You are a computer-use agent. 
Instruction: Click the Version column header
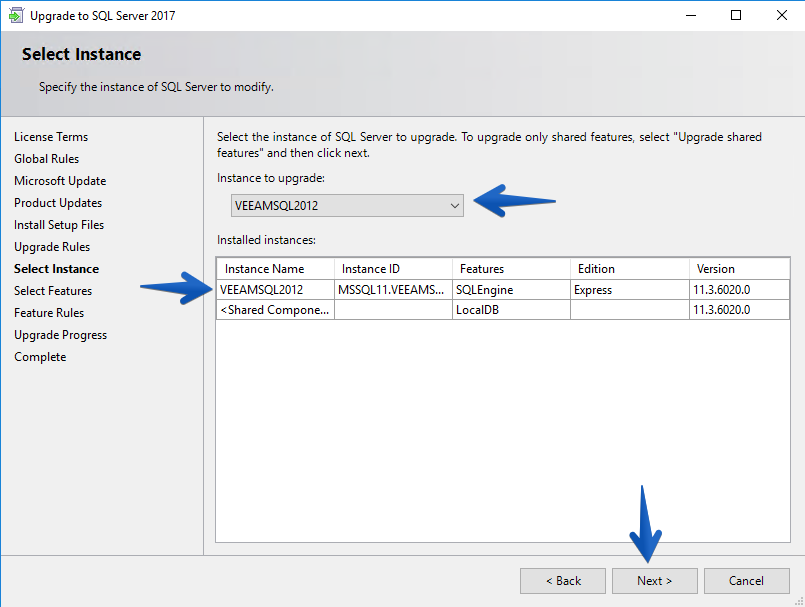click(739, 269)
